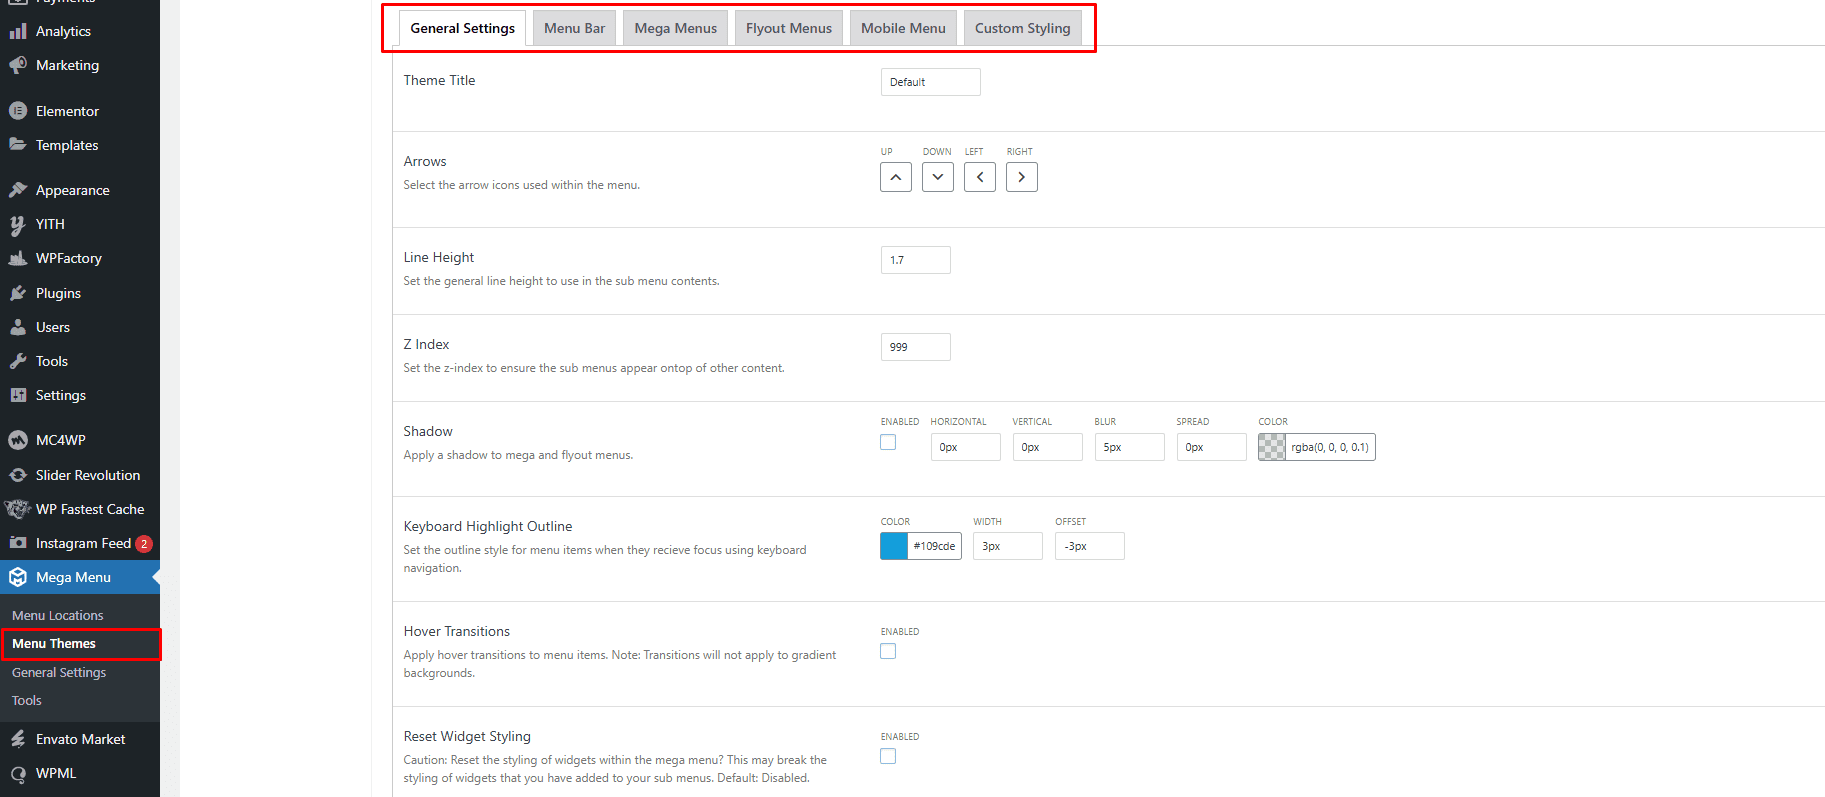
Task: Go to Mega Menu General Settings link
Action: (59, 673)
